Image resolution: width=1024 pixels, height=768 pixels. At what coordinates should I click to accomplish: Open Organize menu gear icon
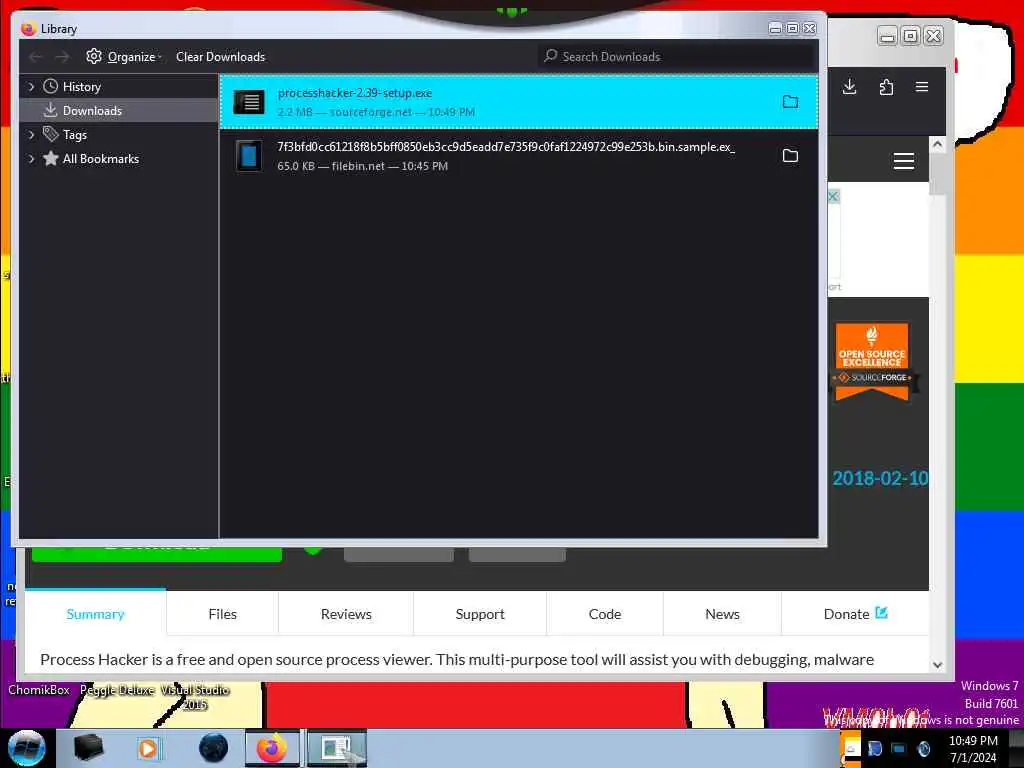click(94, 56)
